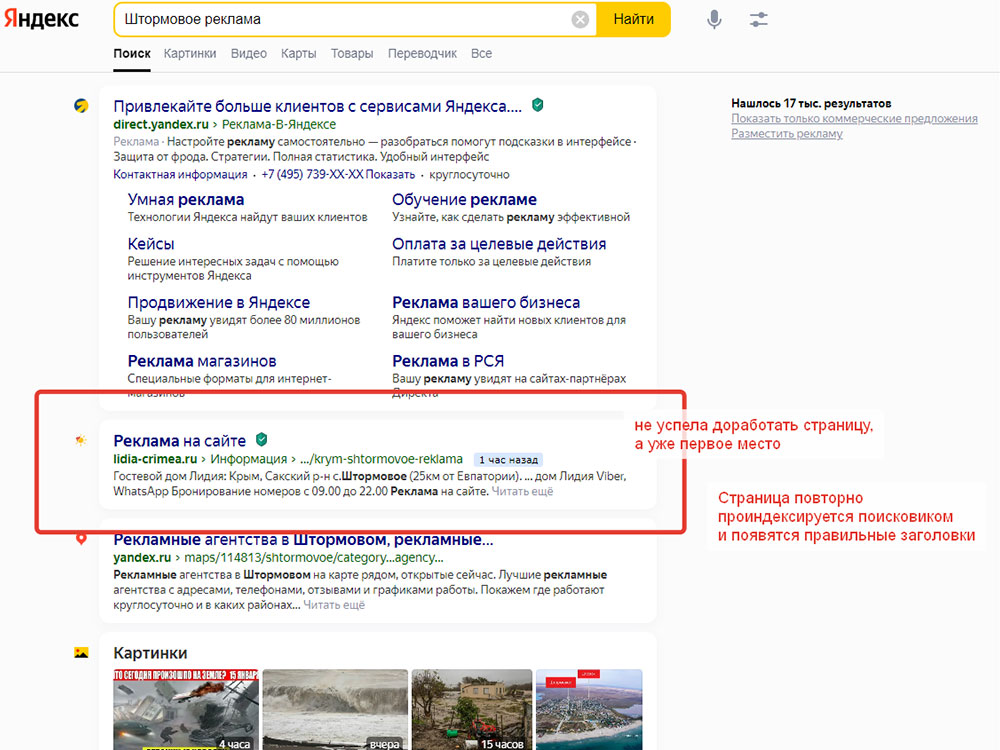Click the verified shield next to Реклама на сайте
The image size is (1000, 750).
click(261, 439)
